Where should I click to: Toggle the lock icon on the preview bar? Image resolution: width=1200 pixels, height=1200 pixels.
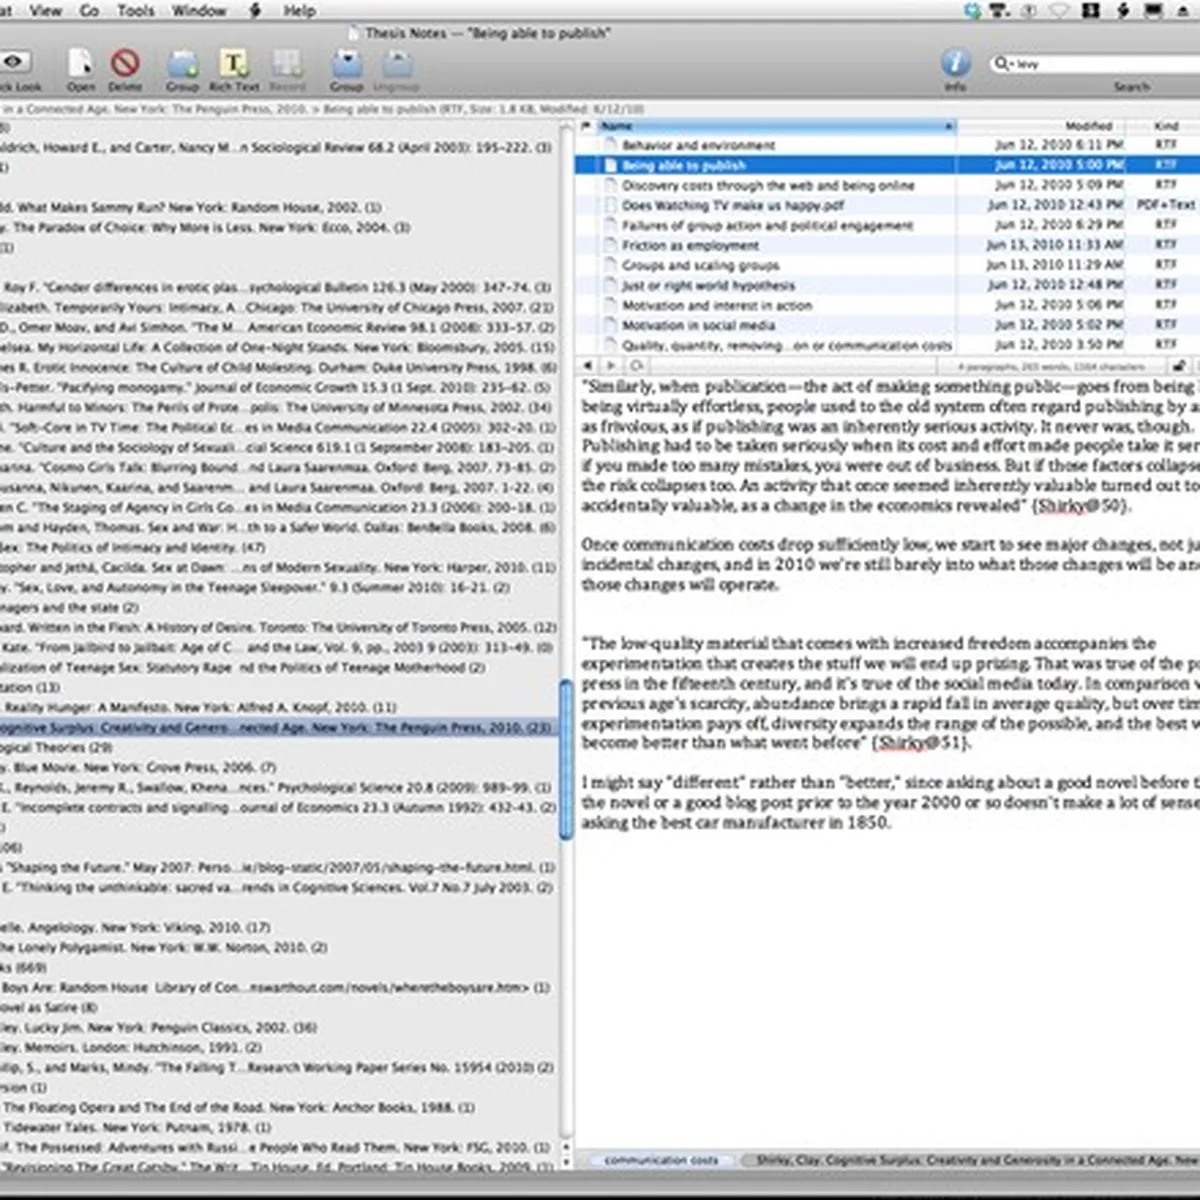tap(1179, 366)
